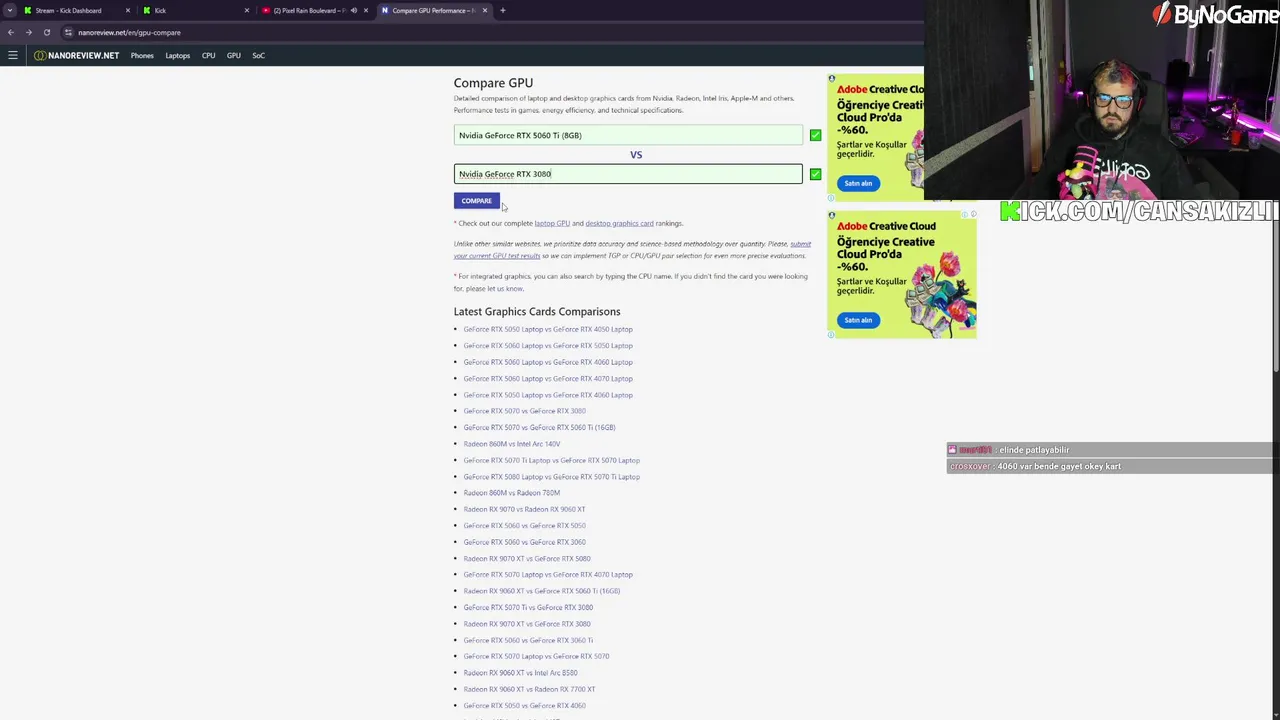The height and width of the screenshot is (720, 1280).
Task: Close the Kick tab
Action: [246, 10]
